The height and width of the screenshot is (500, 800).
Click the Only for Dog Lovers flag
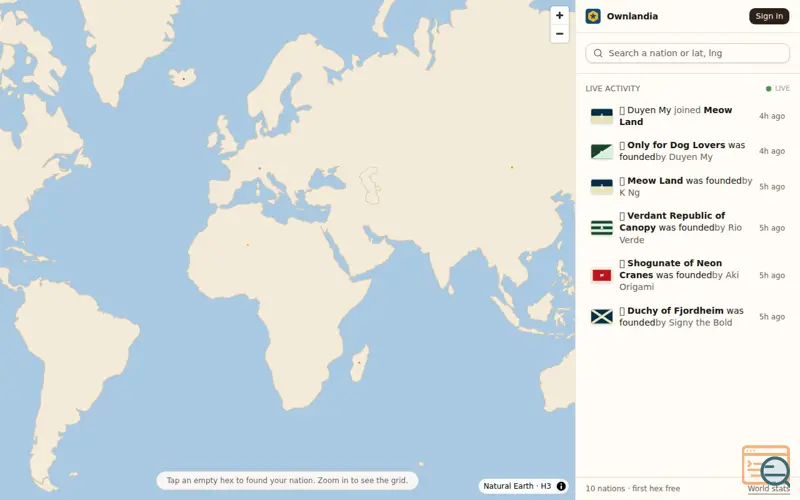point(602,151)
